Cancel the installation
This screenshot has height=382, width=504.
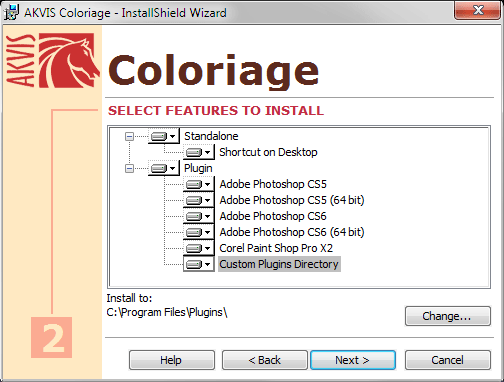448,360
